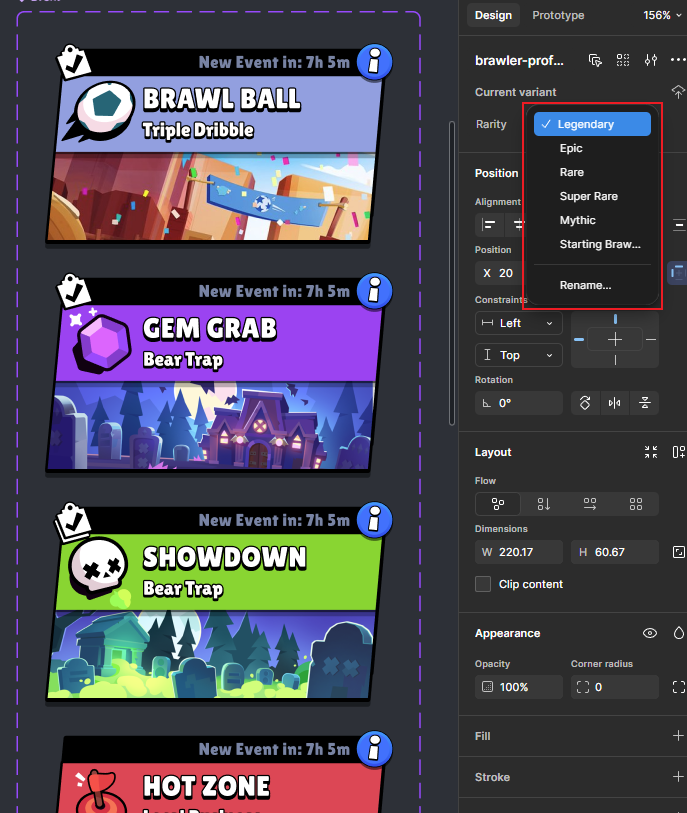Click the Gem Grab quest tag icon
The height and width of the screenshot is (813, 687).
74,291
